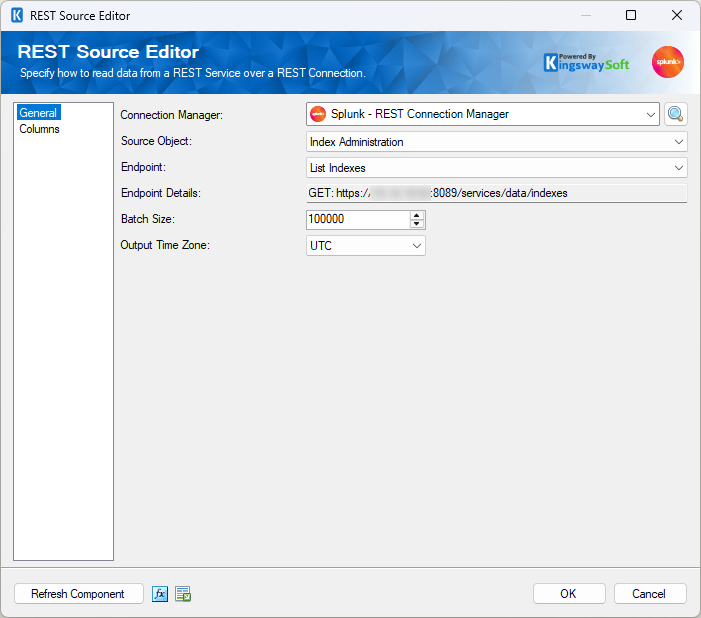The image size is (701, 618).
Task: Click the KingswaySoft logo in the header
Action: click(587, 63)
